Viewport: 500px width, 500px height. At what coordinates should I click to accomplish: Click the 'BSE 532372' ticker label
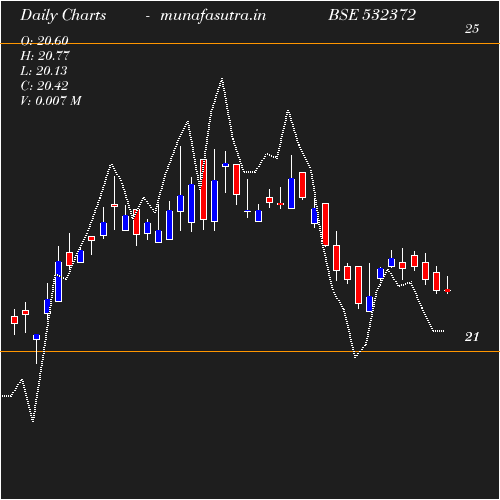pyautogui.click(x=372, y=15)
